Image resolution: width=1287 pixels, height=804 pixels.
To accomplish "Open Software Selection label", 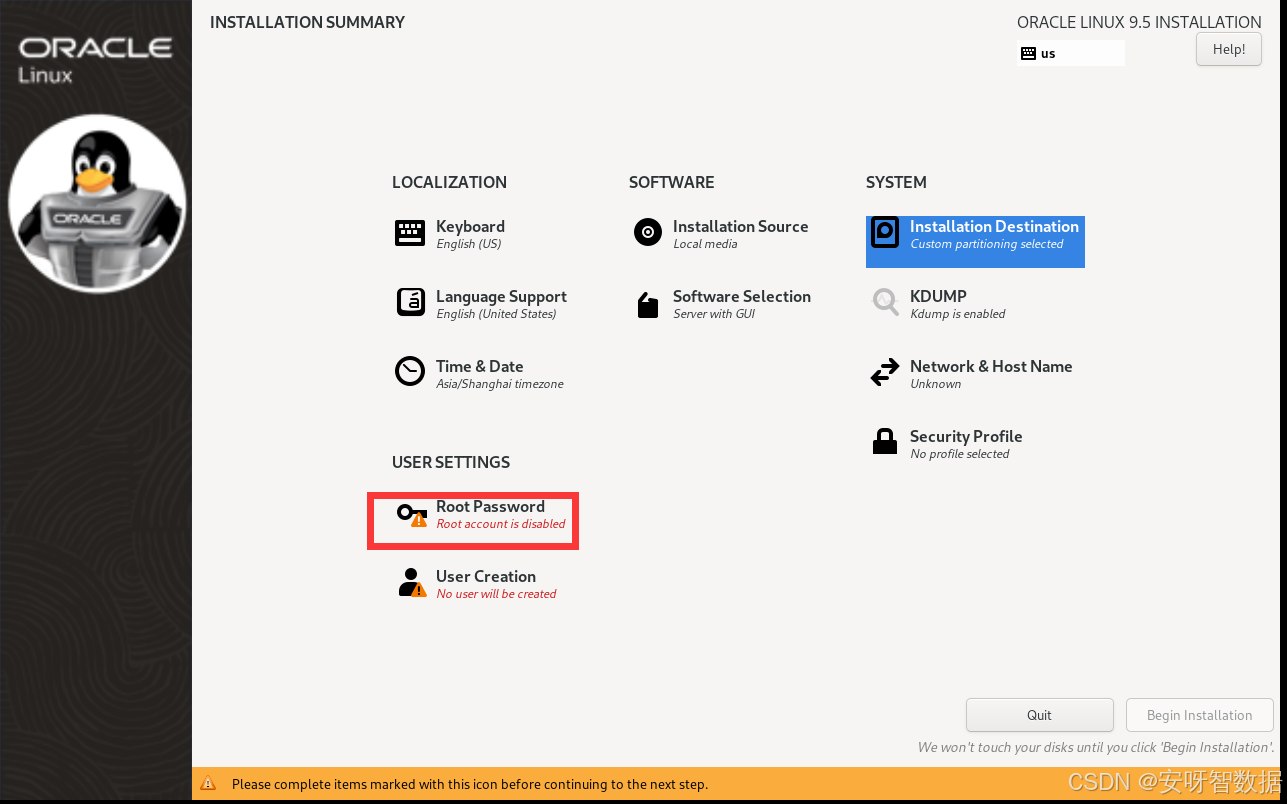I will 741,297.
